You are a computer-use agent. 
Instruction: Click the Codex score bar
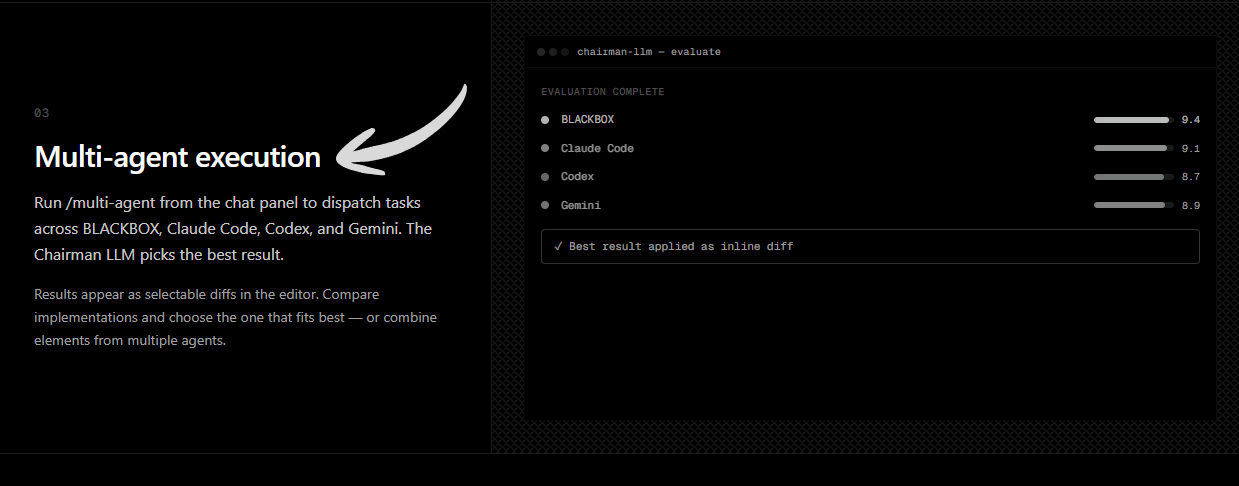1134,177
